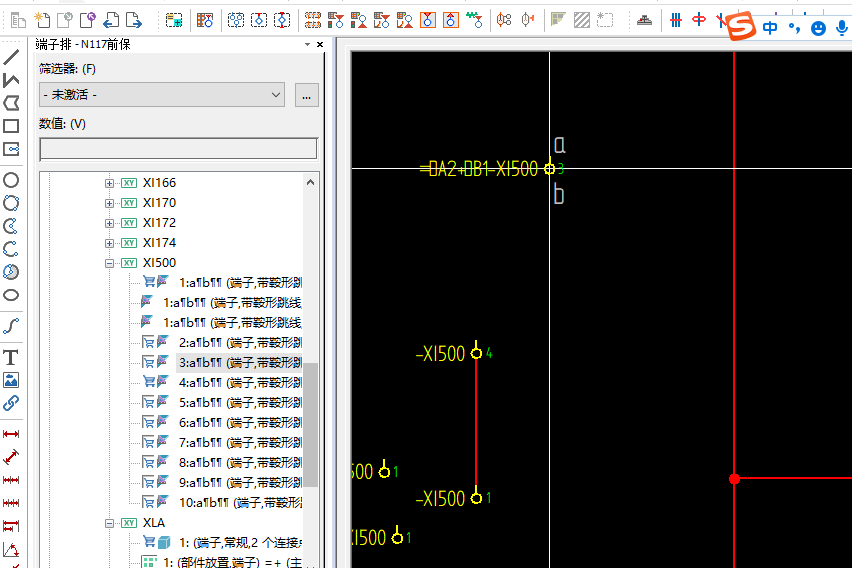Select the Spline curve tool
Screen dimensions: 852x568
pyautogui.click(x=11, y=326)
